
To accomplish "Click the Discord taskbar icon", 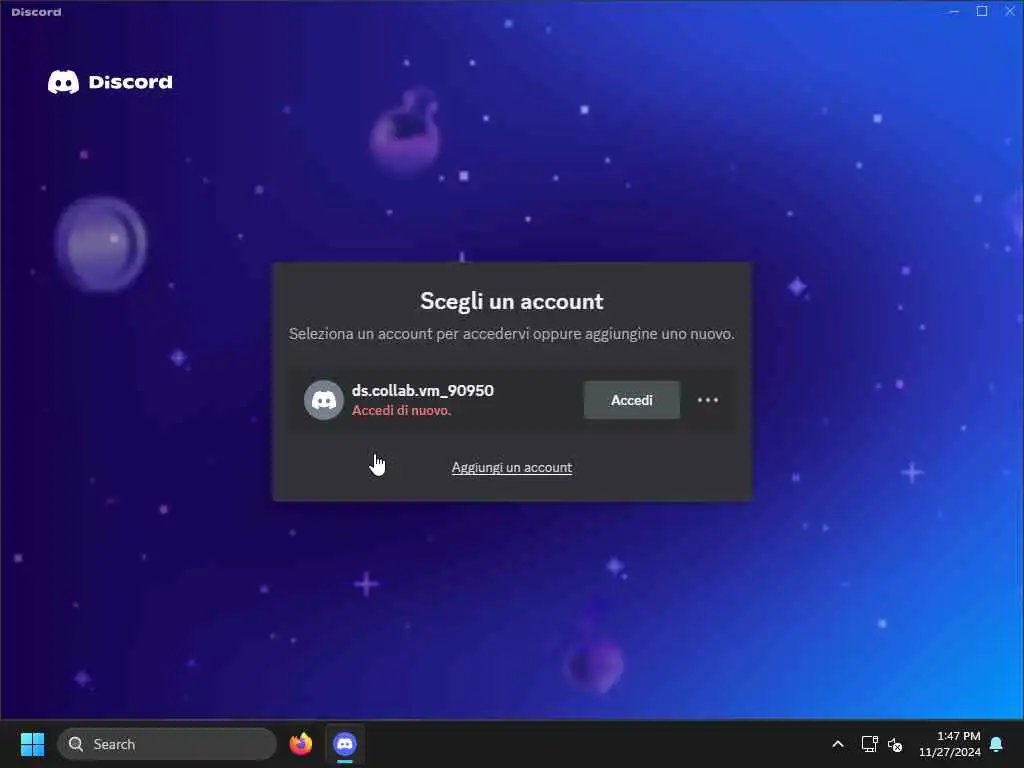I will click(345, 744).
